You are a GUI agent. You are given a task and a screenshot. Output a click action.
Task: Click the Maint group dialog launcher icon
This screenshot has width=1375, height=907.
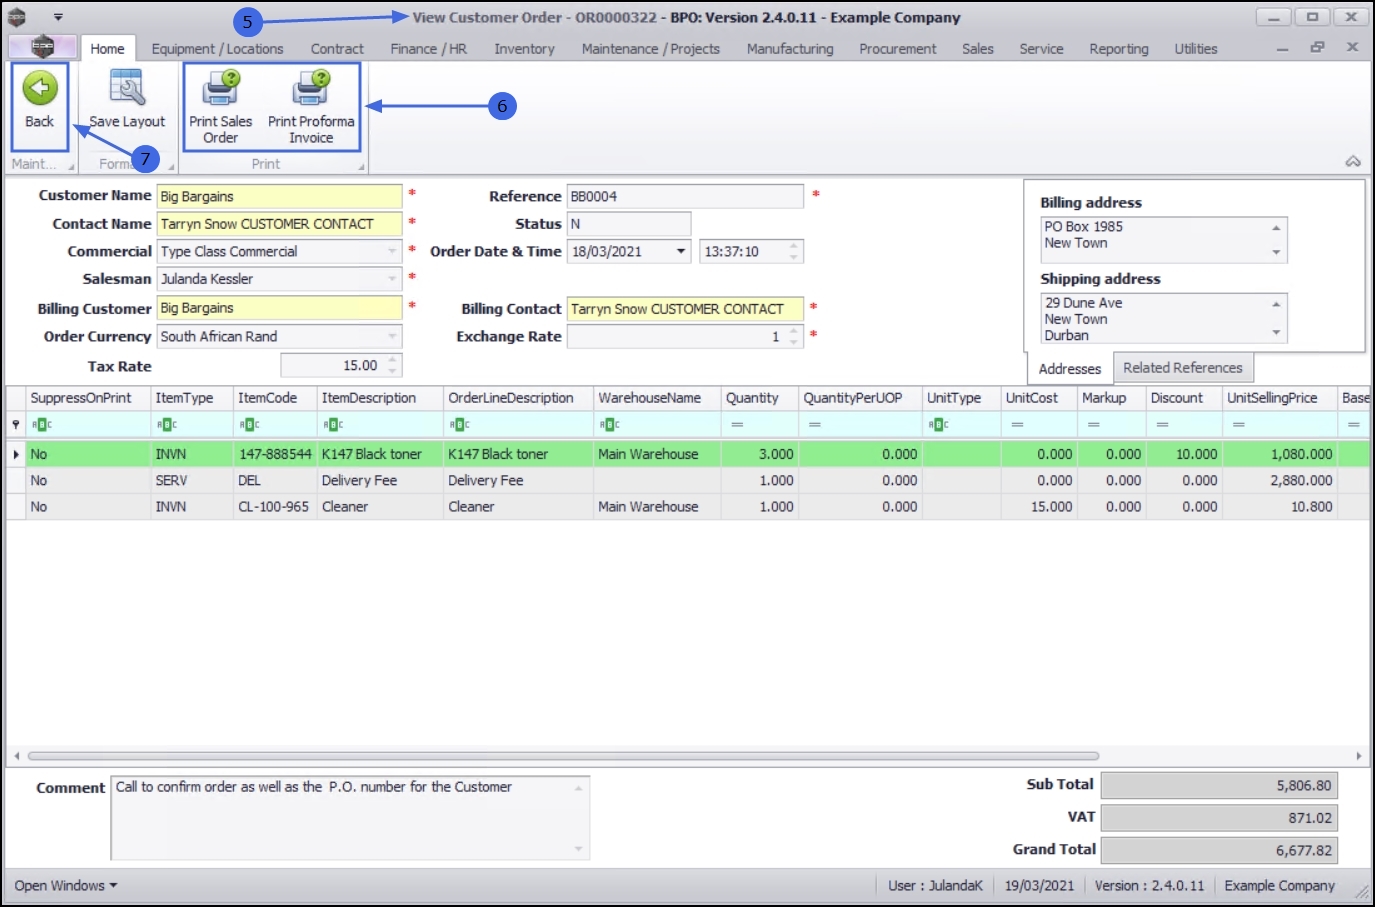[71, 166]
